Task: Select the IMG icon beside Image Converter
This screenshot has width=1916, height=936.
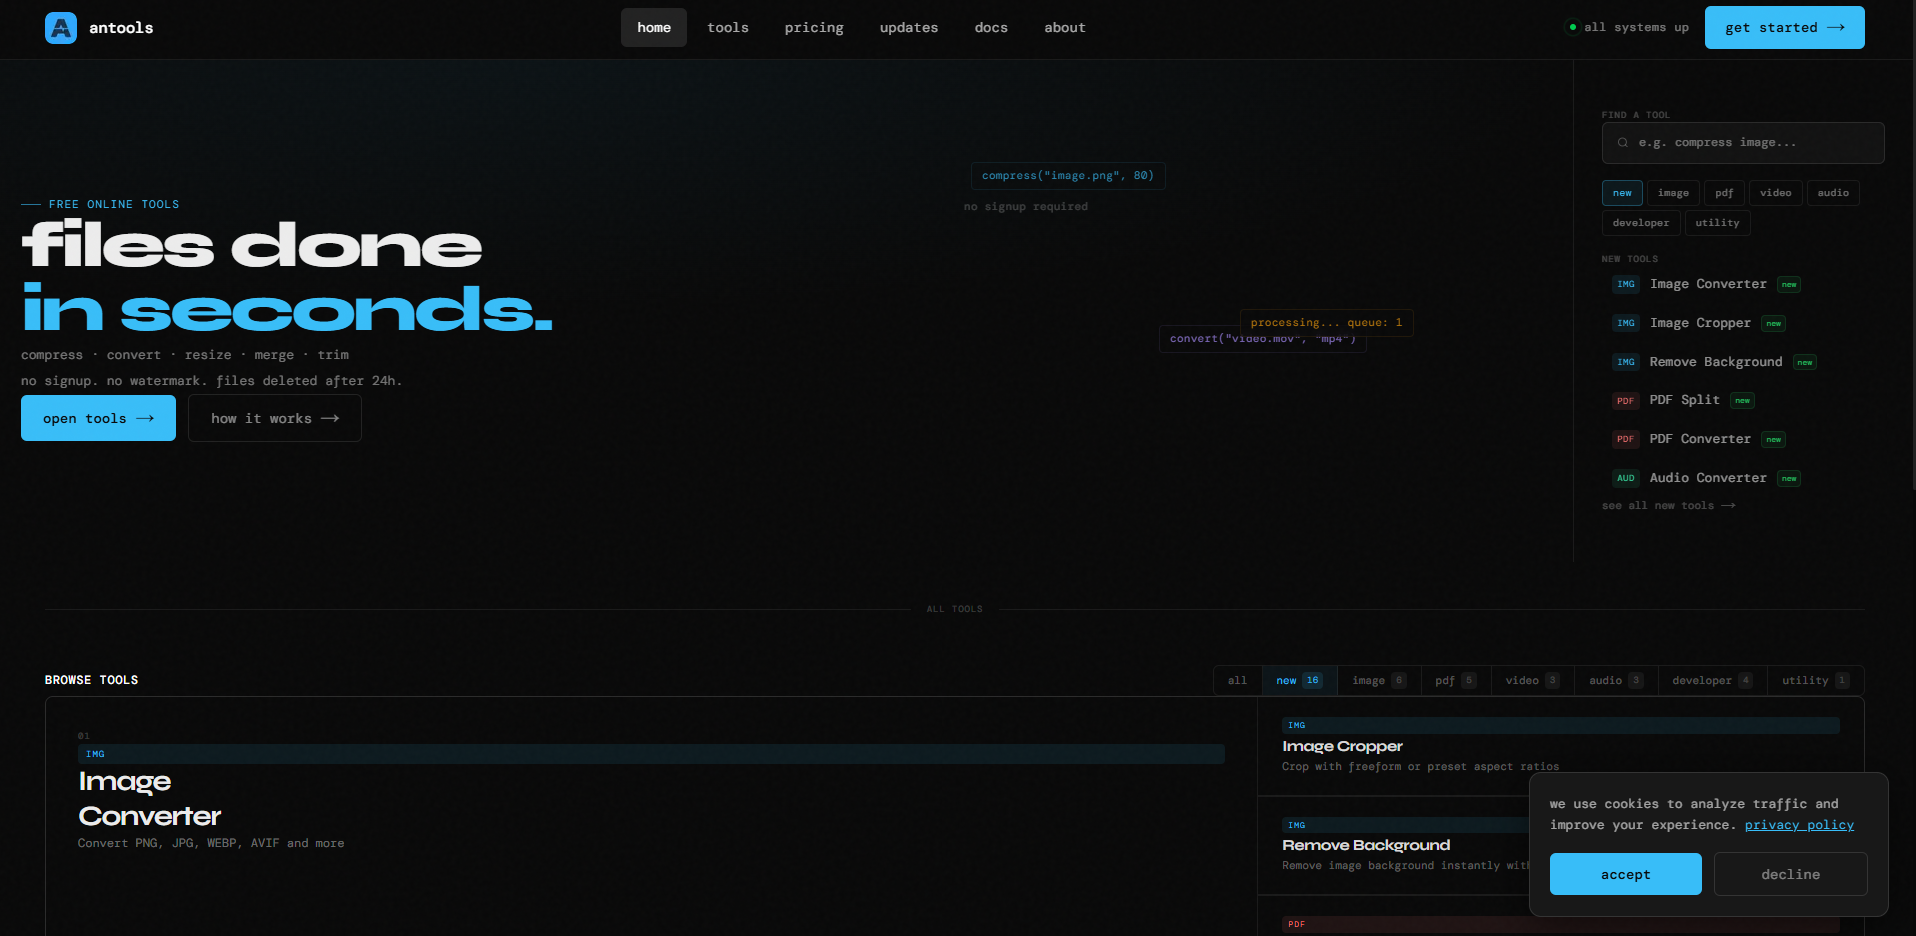Action: 1625,284
